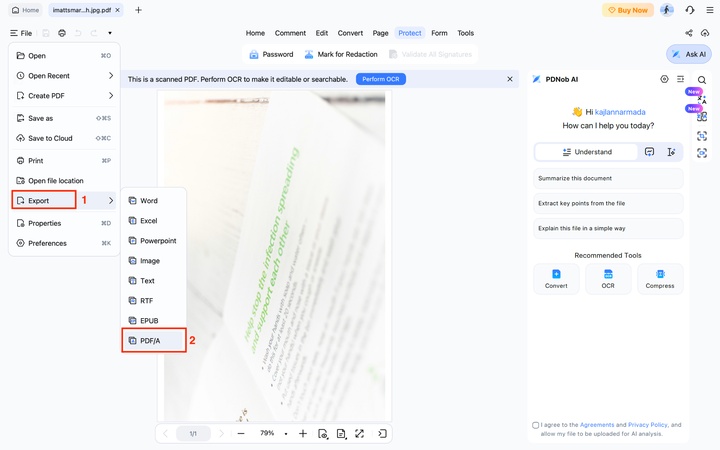Choose Save as in File menu
Viewport: 720px width, 450px height.
point(64,118)
